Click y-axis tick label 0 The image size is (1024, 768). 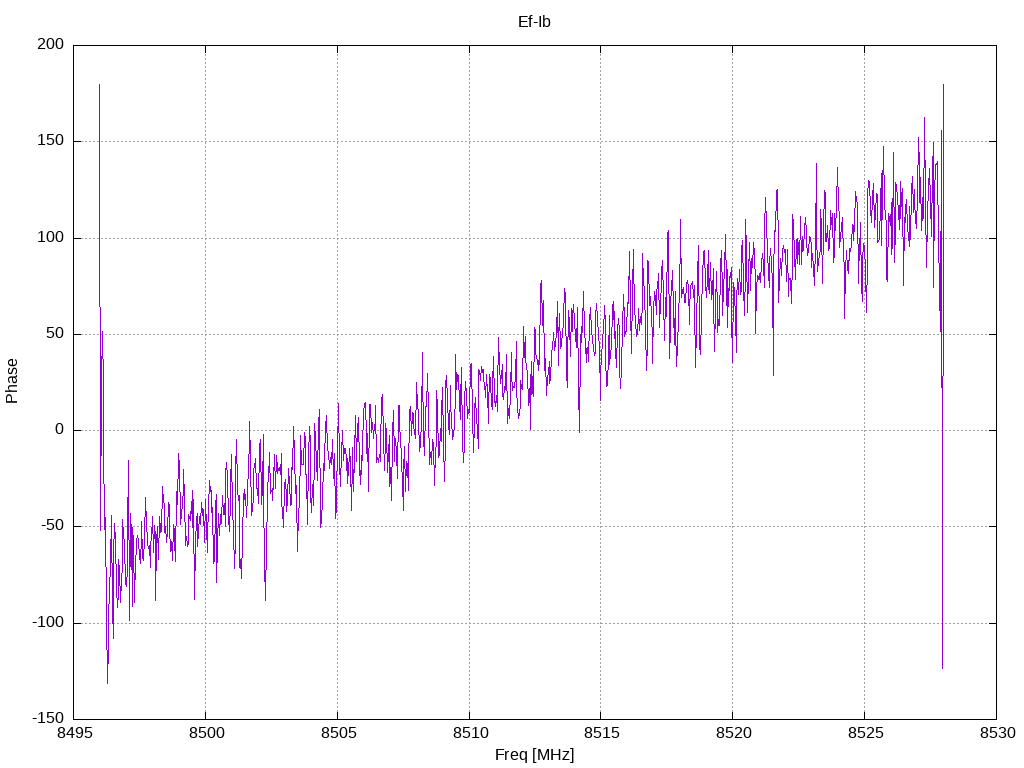(60, 430)
